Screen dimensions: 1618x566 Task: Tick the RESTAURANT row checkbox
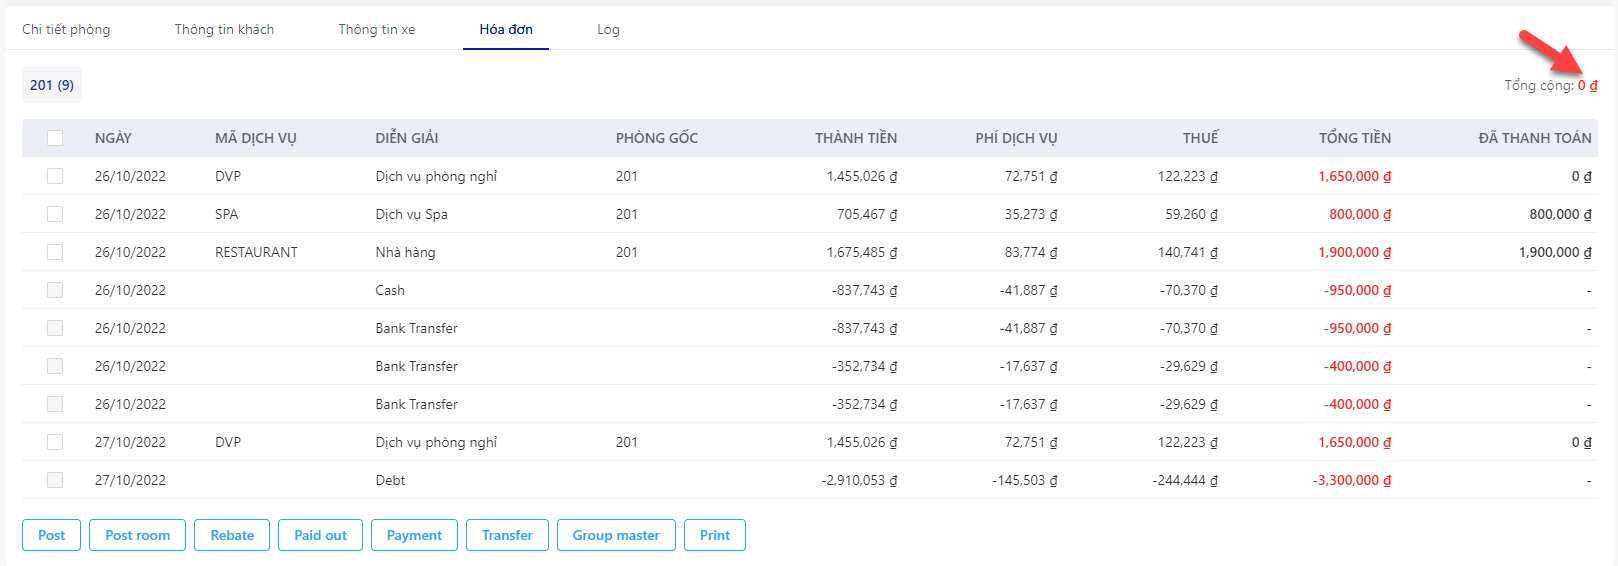[x=55, y=252]
